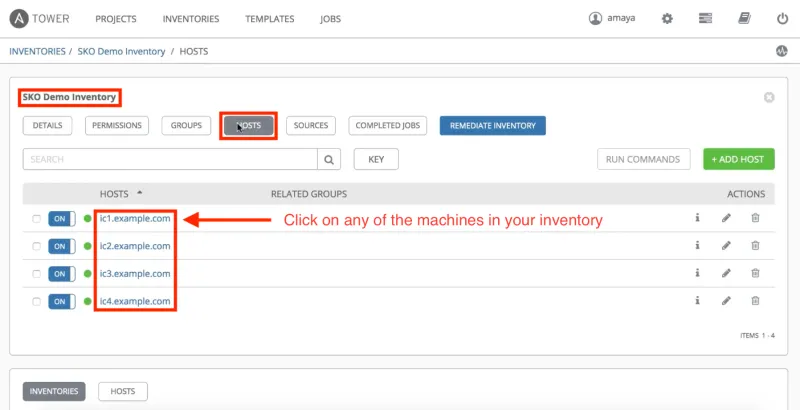Tick the checkbox for lc4.example.com
Viewport: 800px width, 410px height.
[36, 301]
